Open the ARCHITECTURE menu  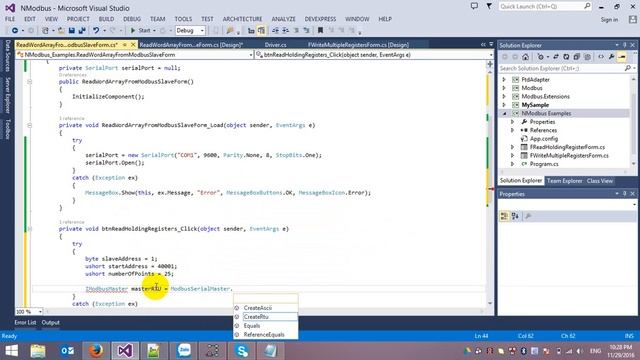242,19
